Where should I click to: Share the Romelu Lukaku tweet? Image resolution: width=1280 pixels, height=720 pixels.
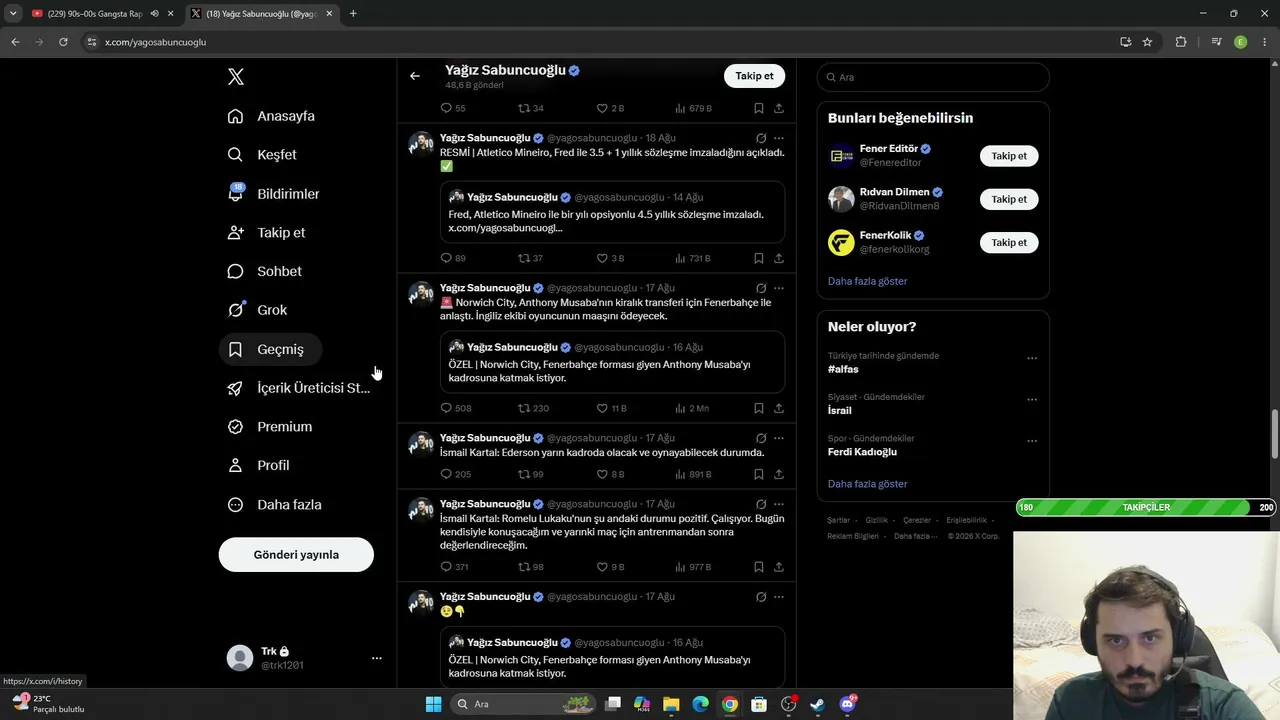(x=778, y=567)
